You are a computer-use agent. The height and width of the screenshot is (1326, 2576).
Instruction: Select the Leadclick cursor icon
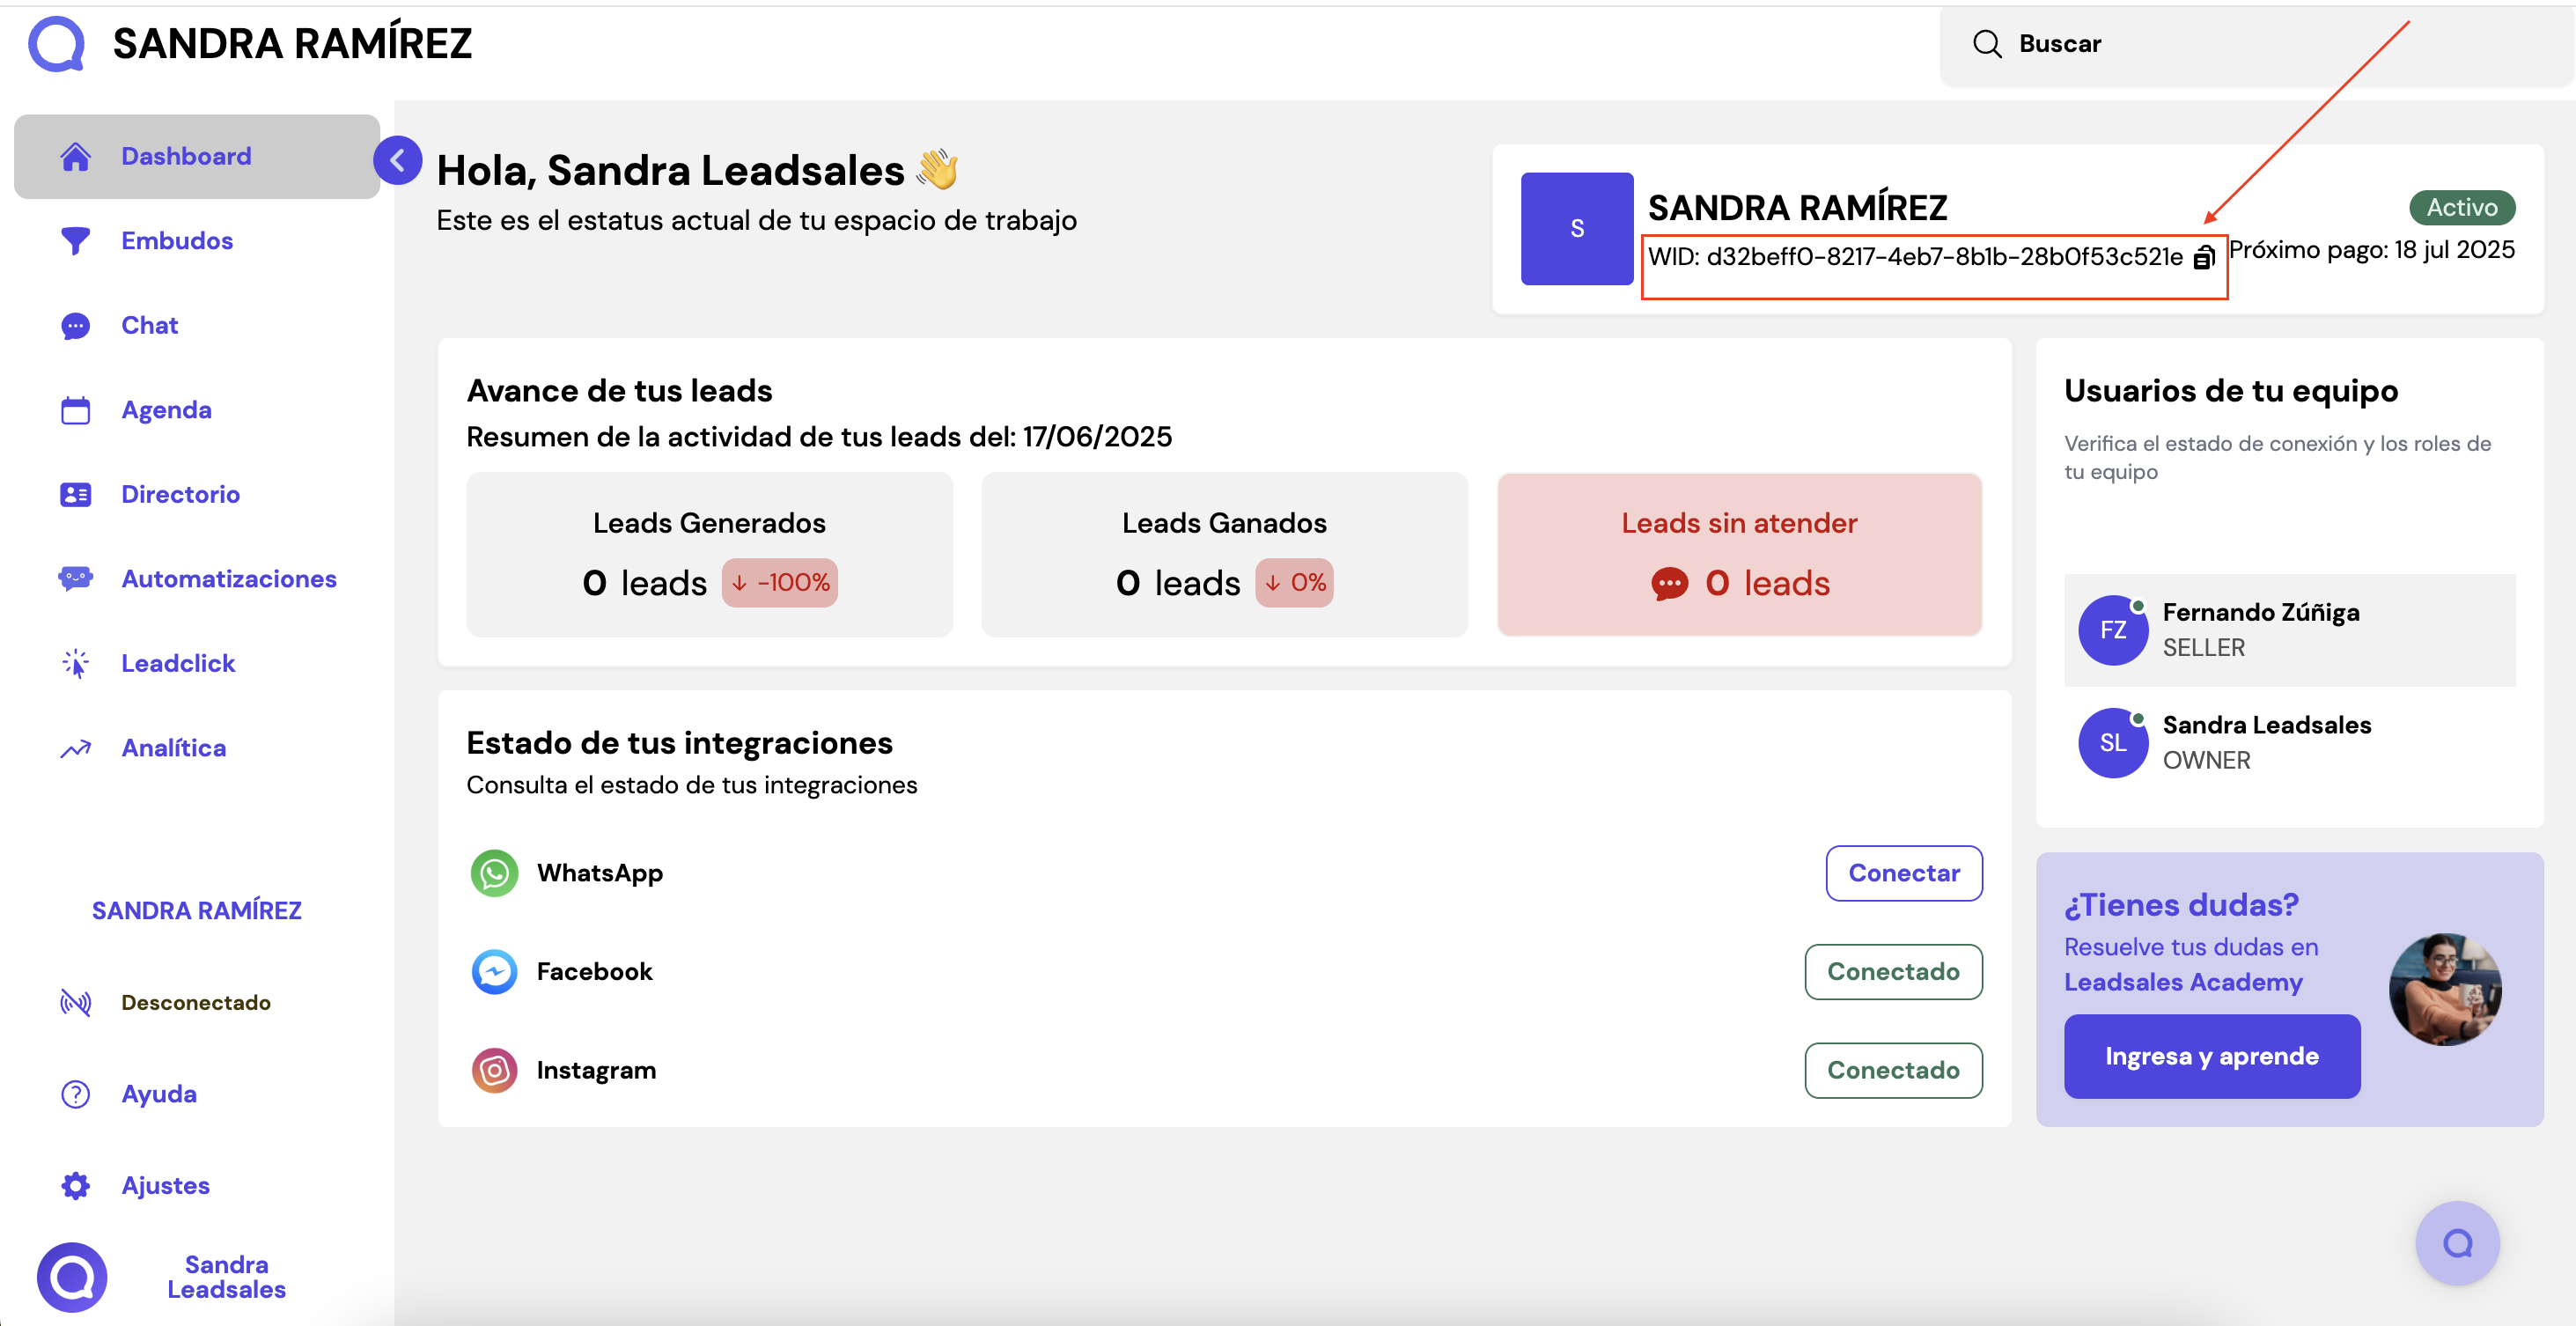(75, 664)
